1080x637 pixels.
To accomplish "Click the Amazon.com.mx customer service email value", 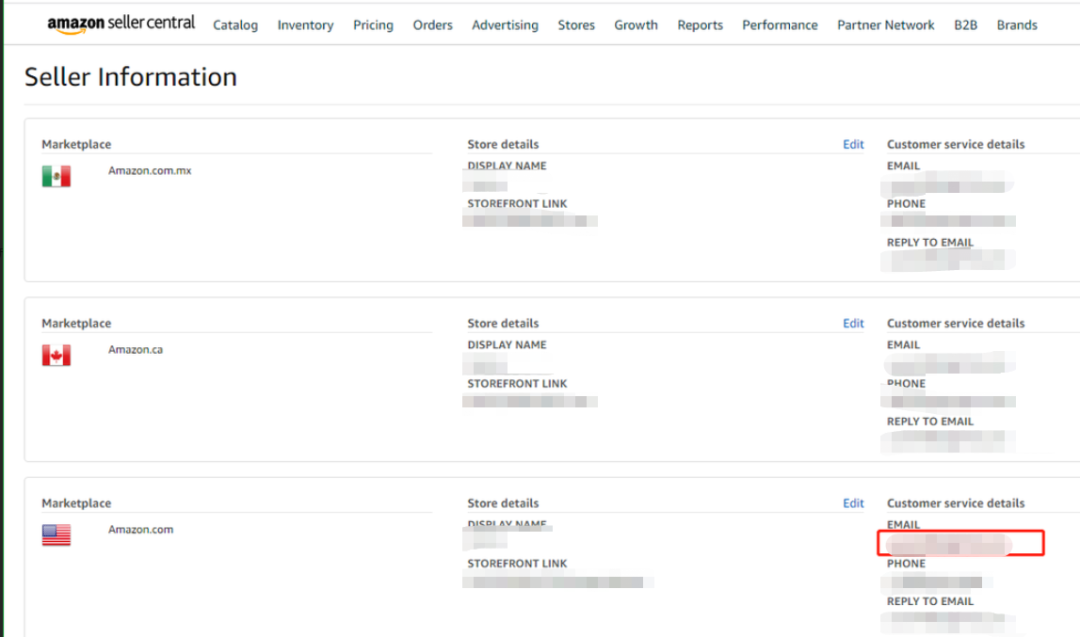I will [x=948, y=185].
